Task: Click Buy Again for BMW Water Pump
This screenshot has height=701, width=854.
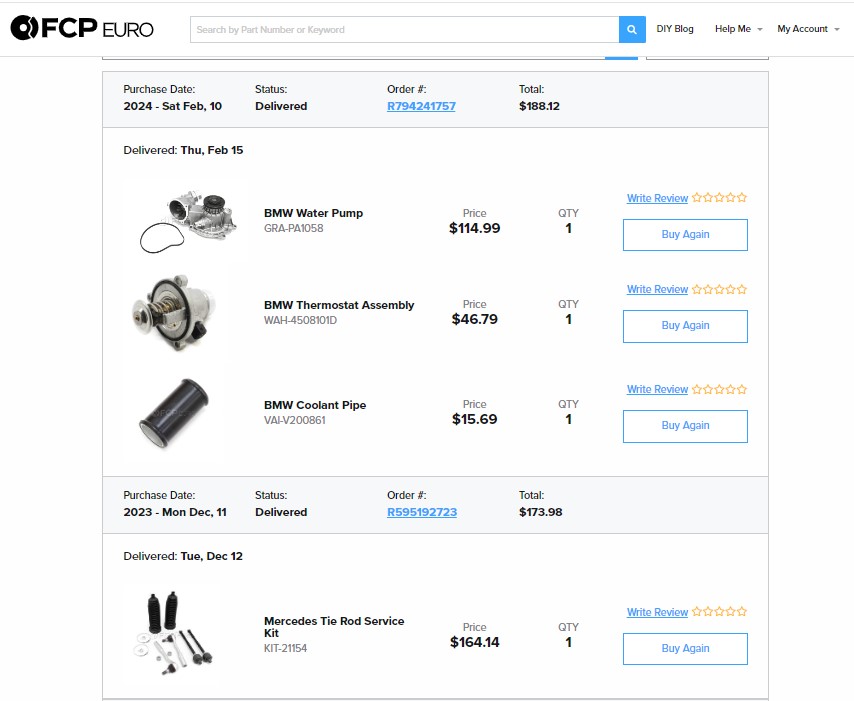Action: (x=685, y=234)
